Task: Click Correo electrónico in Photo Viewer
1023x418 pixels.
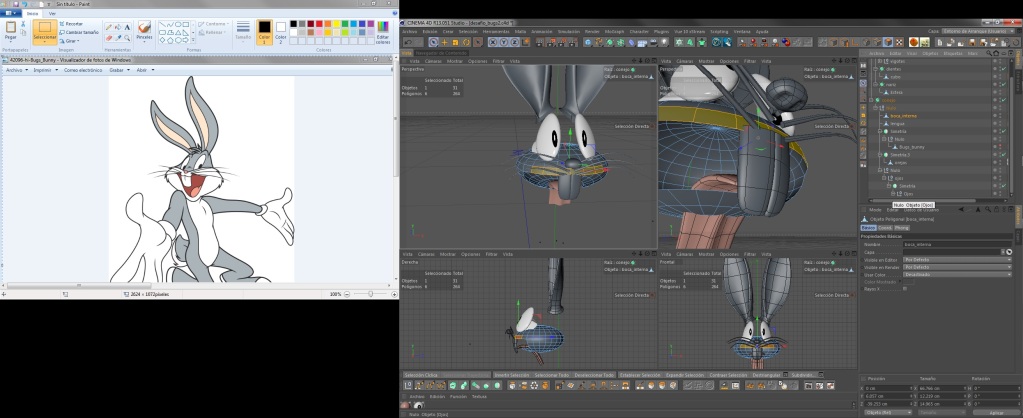Action: [83, 70]
